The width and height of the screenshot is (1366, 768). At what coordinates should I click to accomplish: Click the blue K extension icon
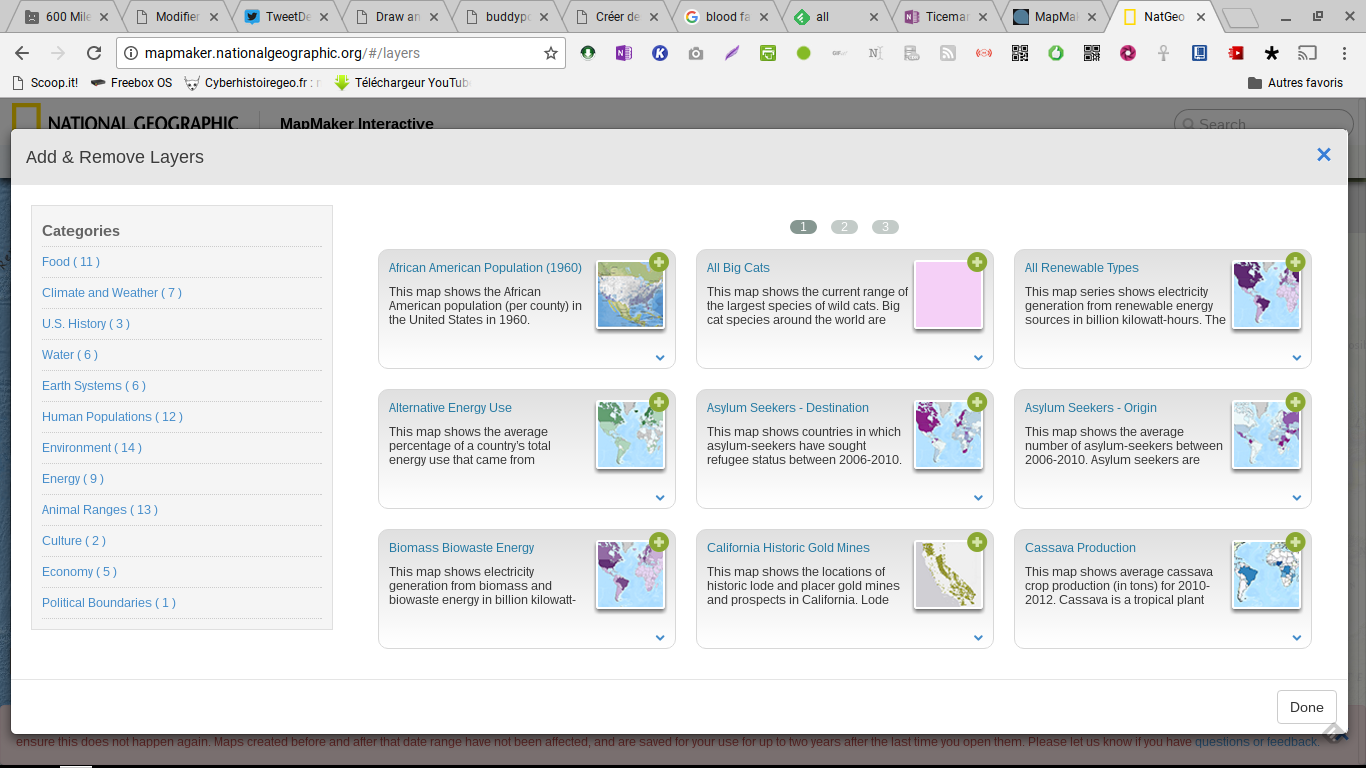(x=659, y=53)
